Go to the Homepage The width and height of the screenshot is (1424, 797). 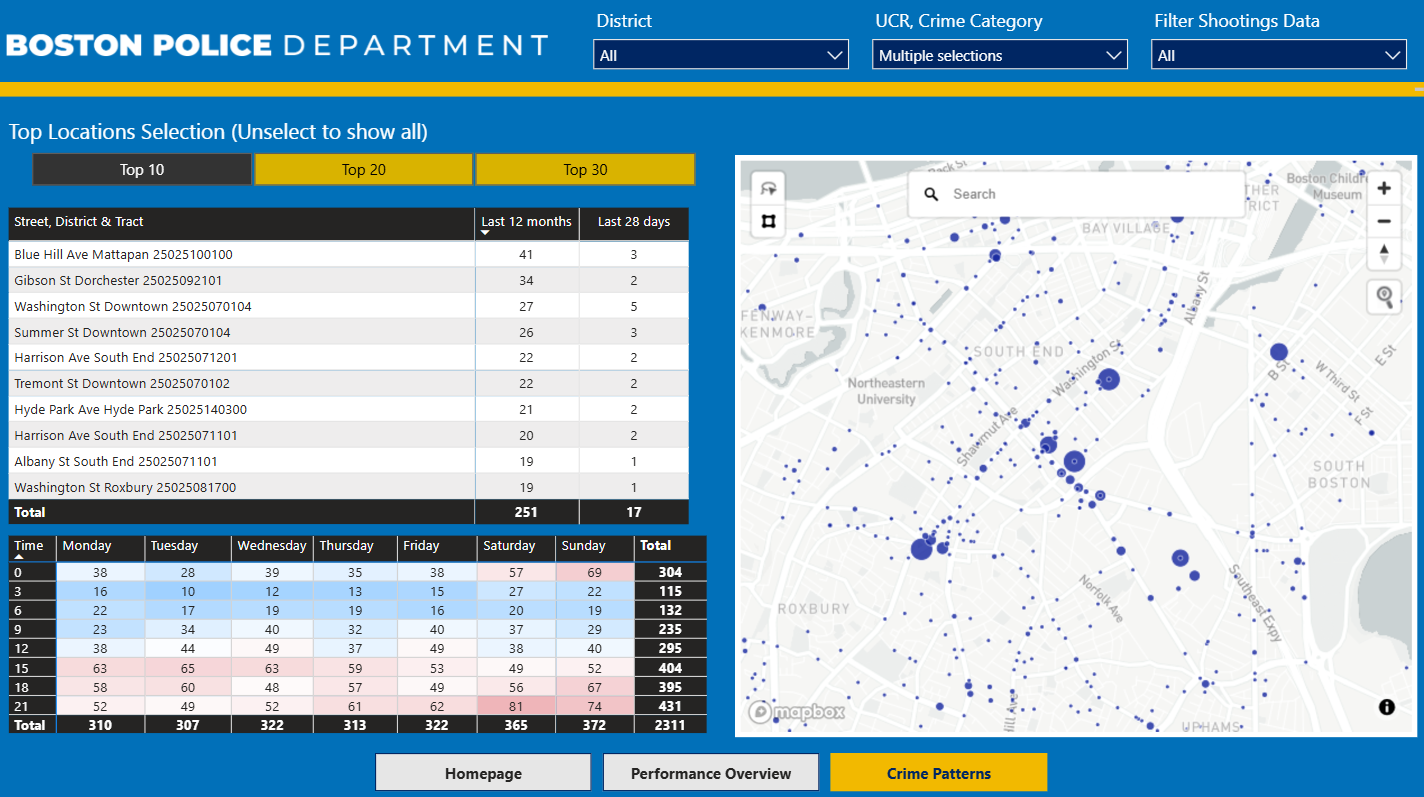[x=483, y=773]
